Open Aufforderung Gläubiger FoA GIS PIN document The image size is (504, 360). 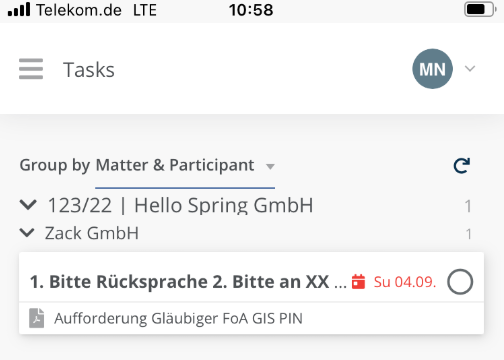point(178,318)
